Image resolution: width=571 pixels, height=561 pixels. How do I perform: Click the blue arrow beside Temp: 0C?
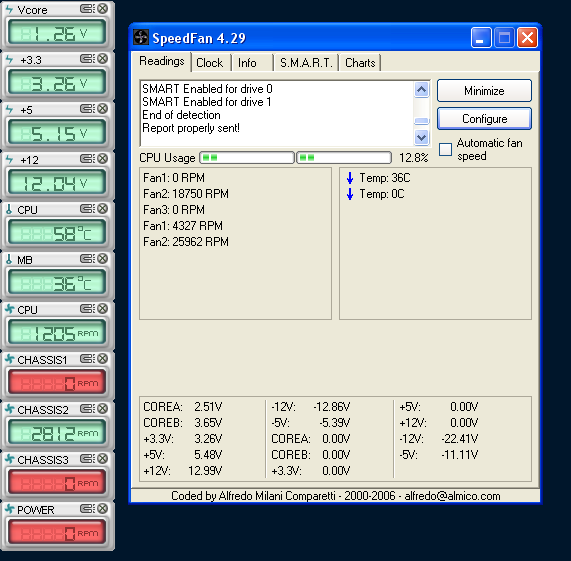tap(350, 194)
